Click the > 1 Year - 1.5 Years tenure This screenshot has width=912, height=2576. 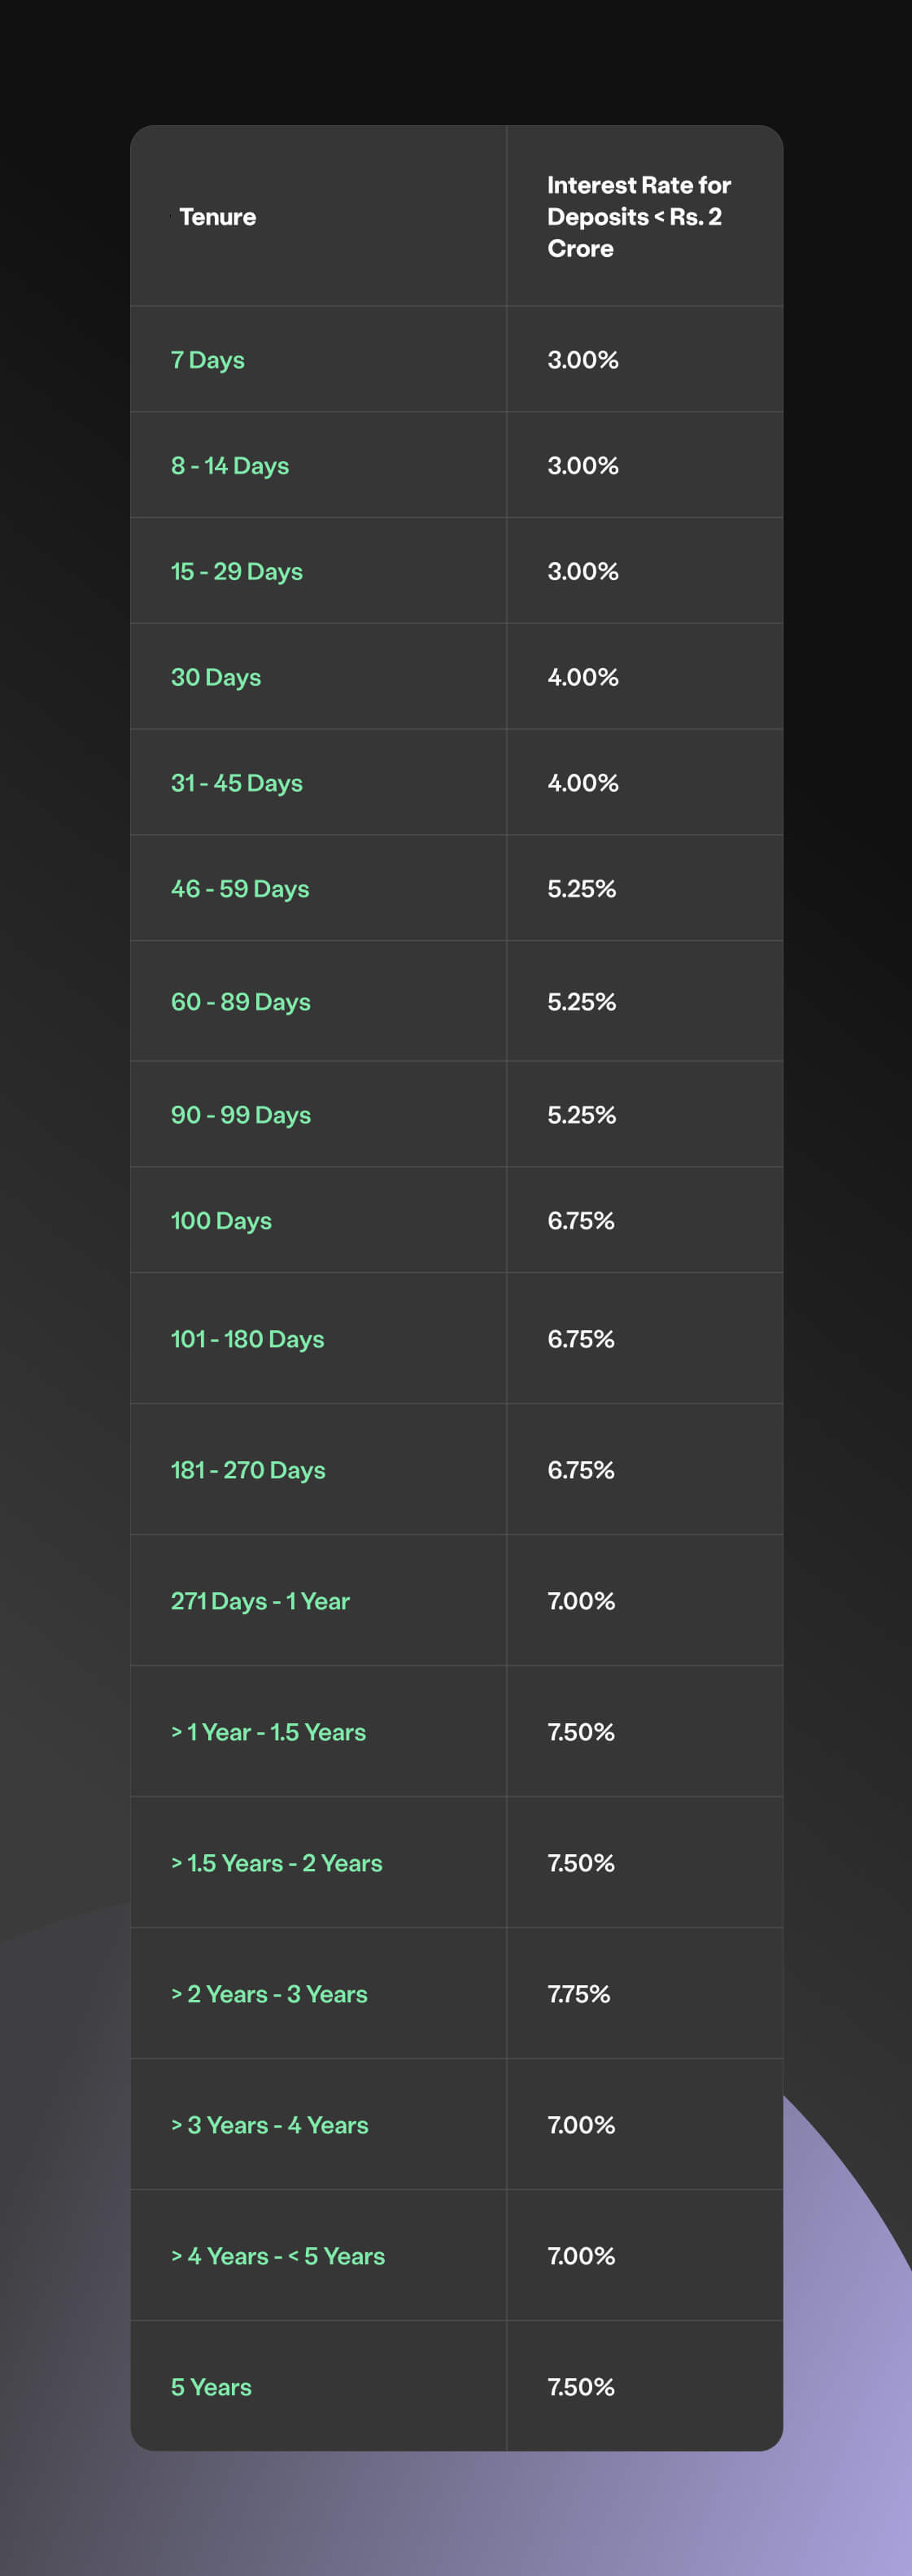pos(268,1732)
